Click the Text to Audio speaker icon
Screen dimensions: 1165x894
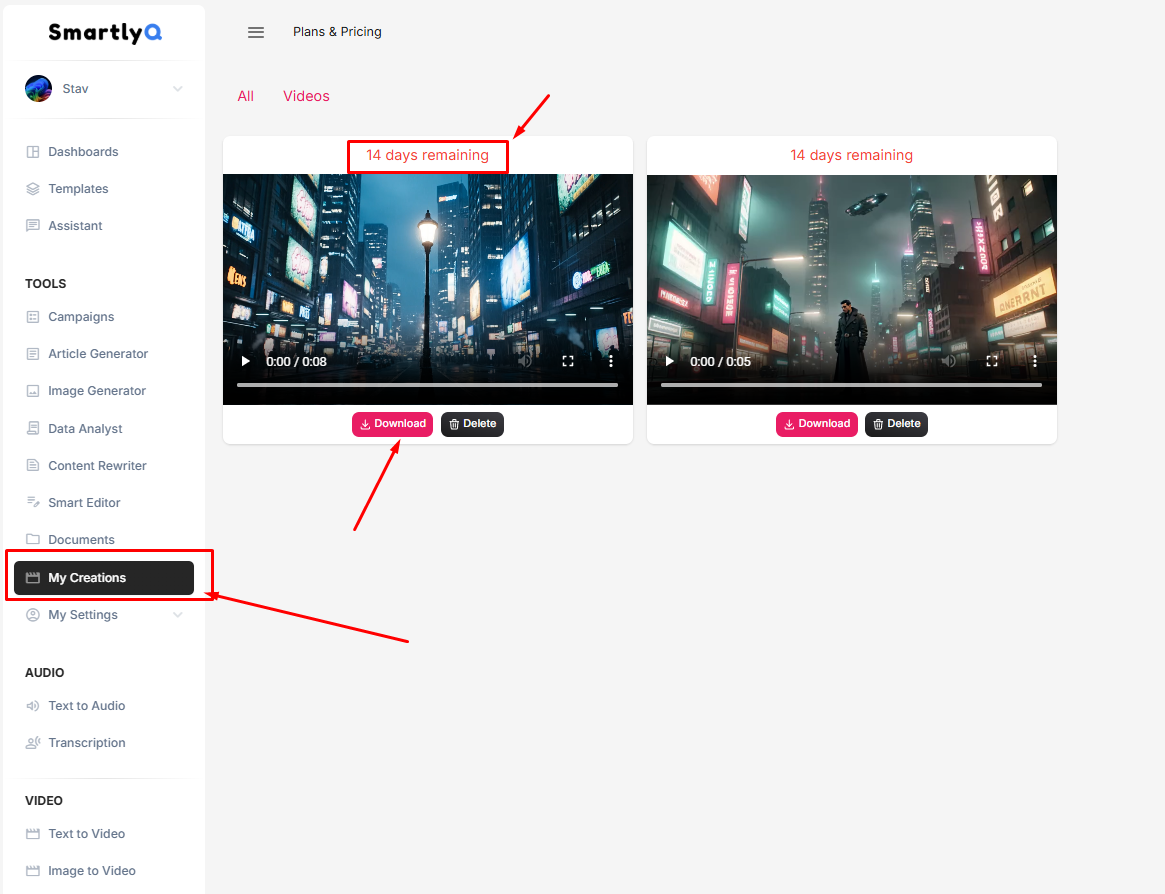pyautogui.click(x=33, y=706)
